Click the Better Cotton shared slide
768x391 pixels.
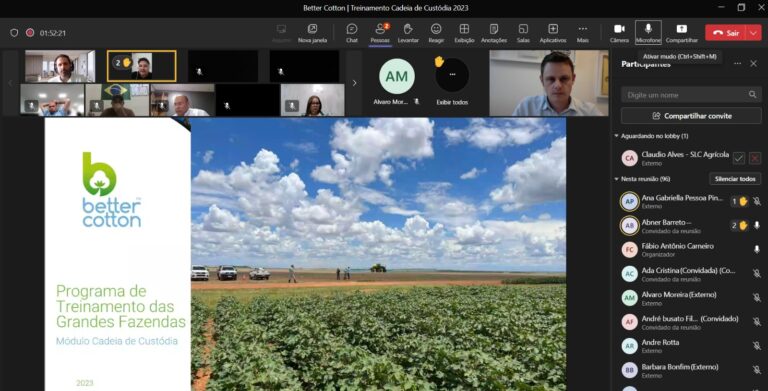click(x=305, y=254)
